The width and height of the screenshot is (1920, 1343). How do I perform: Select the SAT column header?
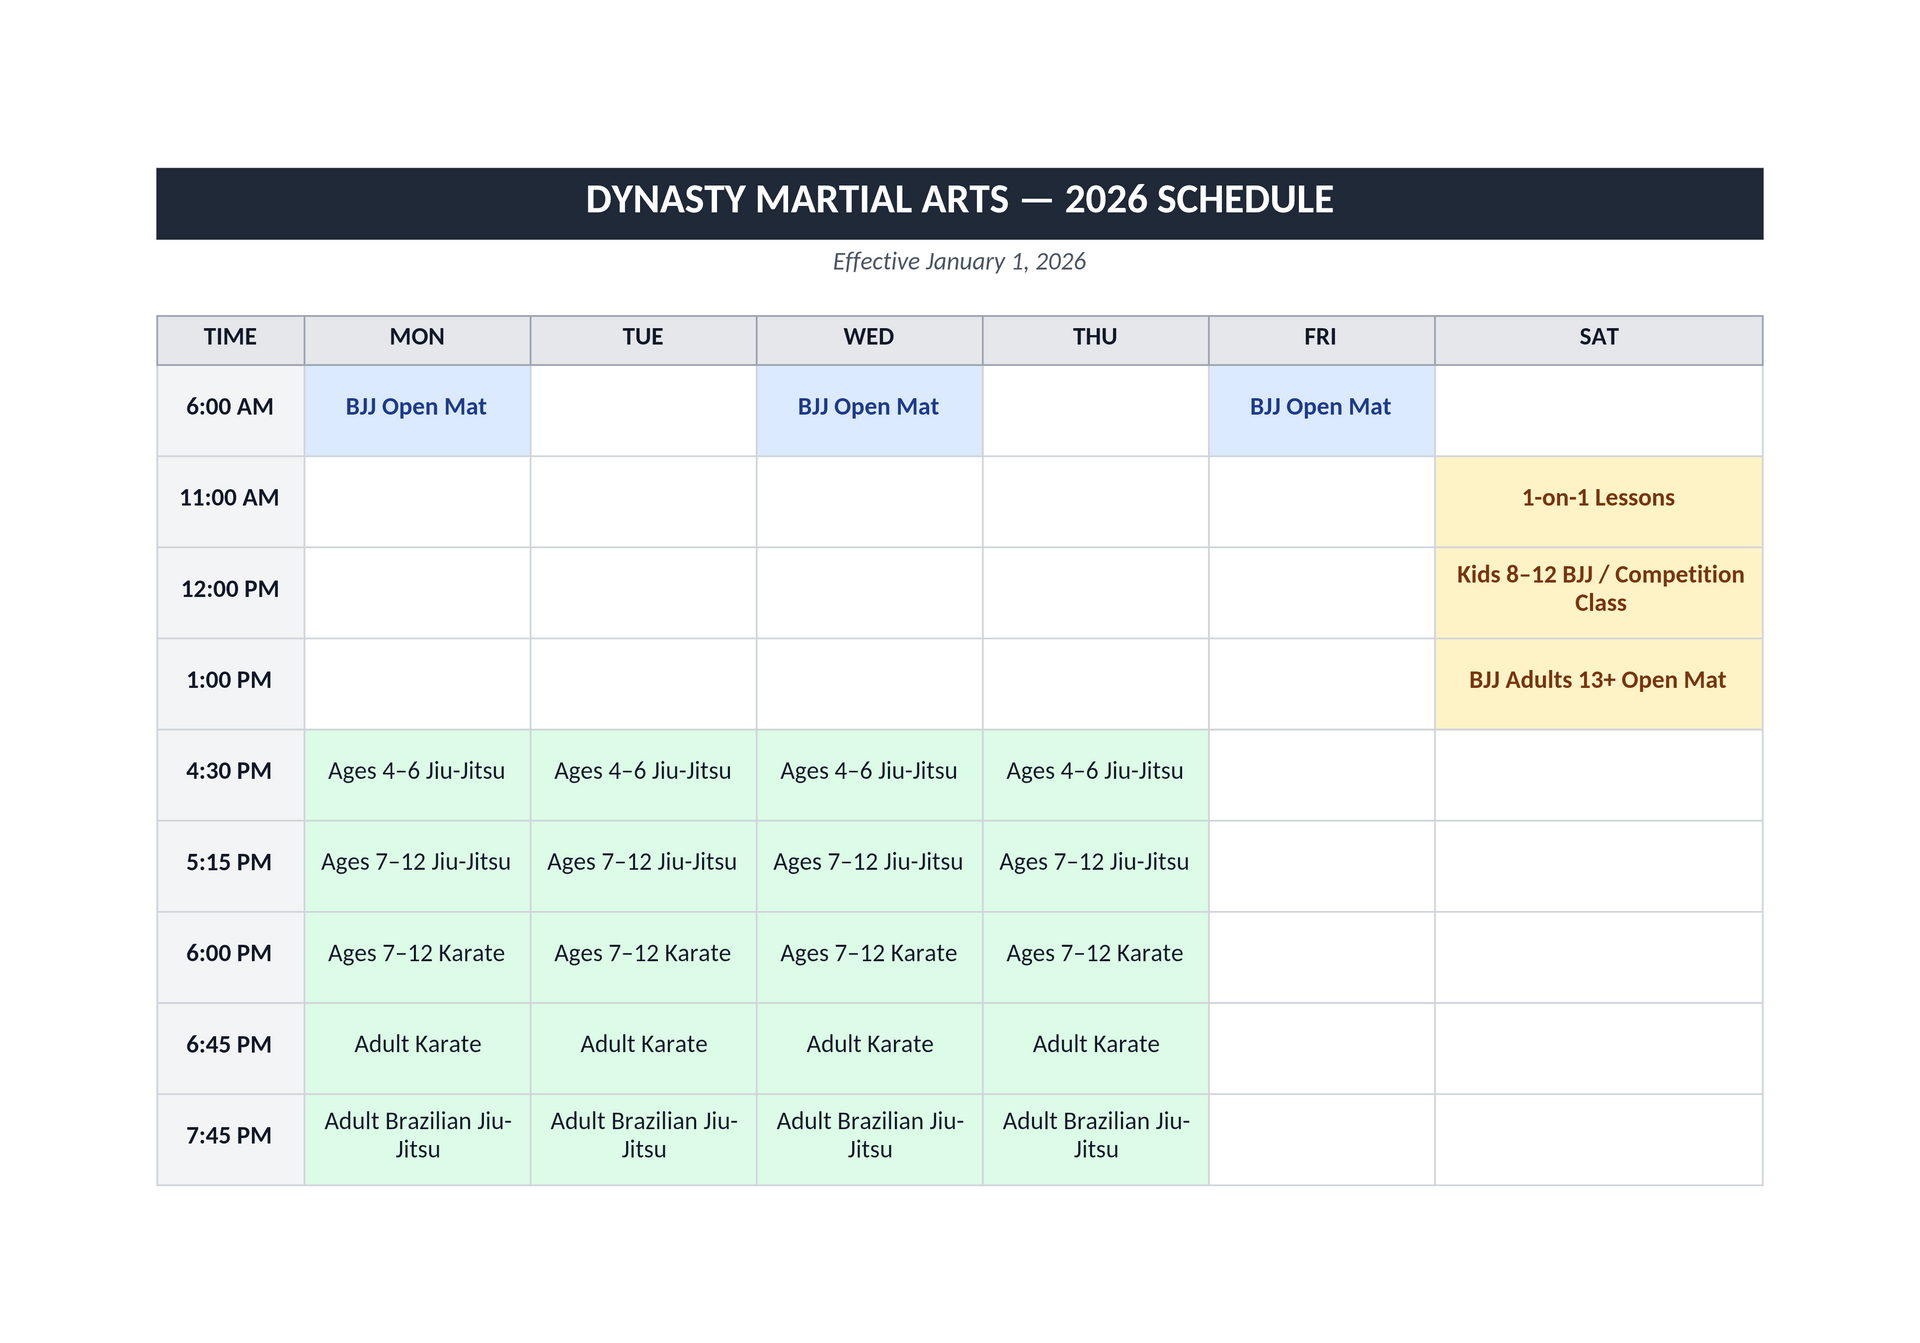1598,340
